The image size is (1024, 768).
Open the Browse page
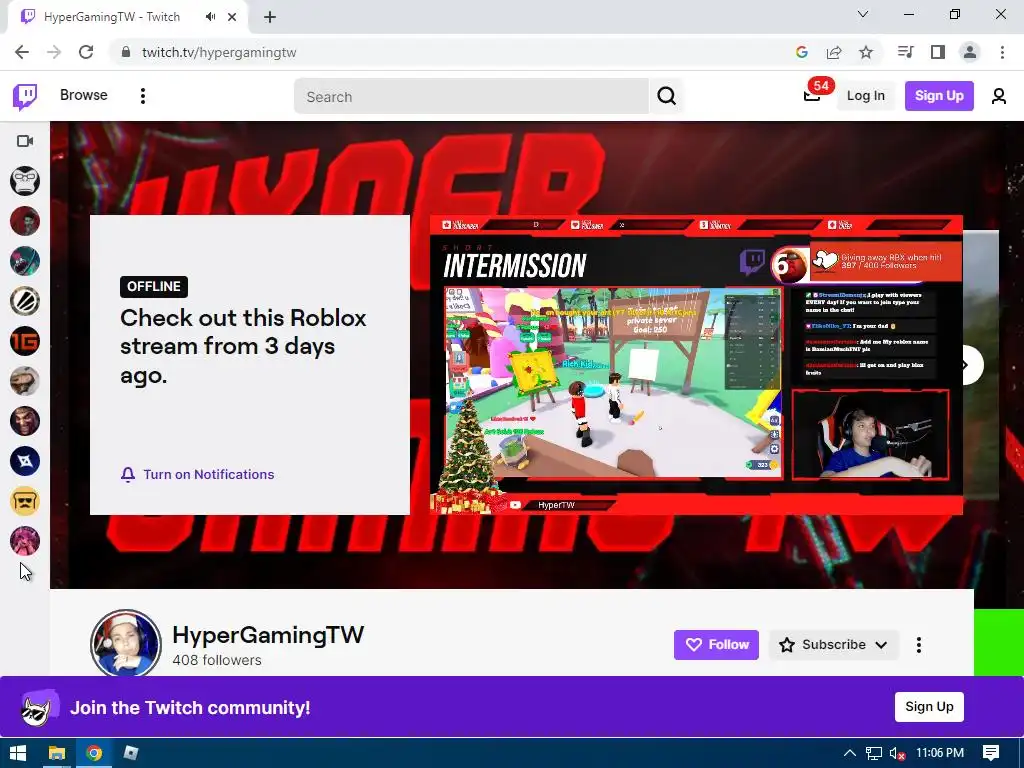pyautogui.click(x=84, y=95)
